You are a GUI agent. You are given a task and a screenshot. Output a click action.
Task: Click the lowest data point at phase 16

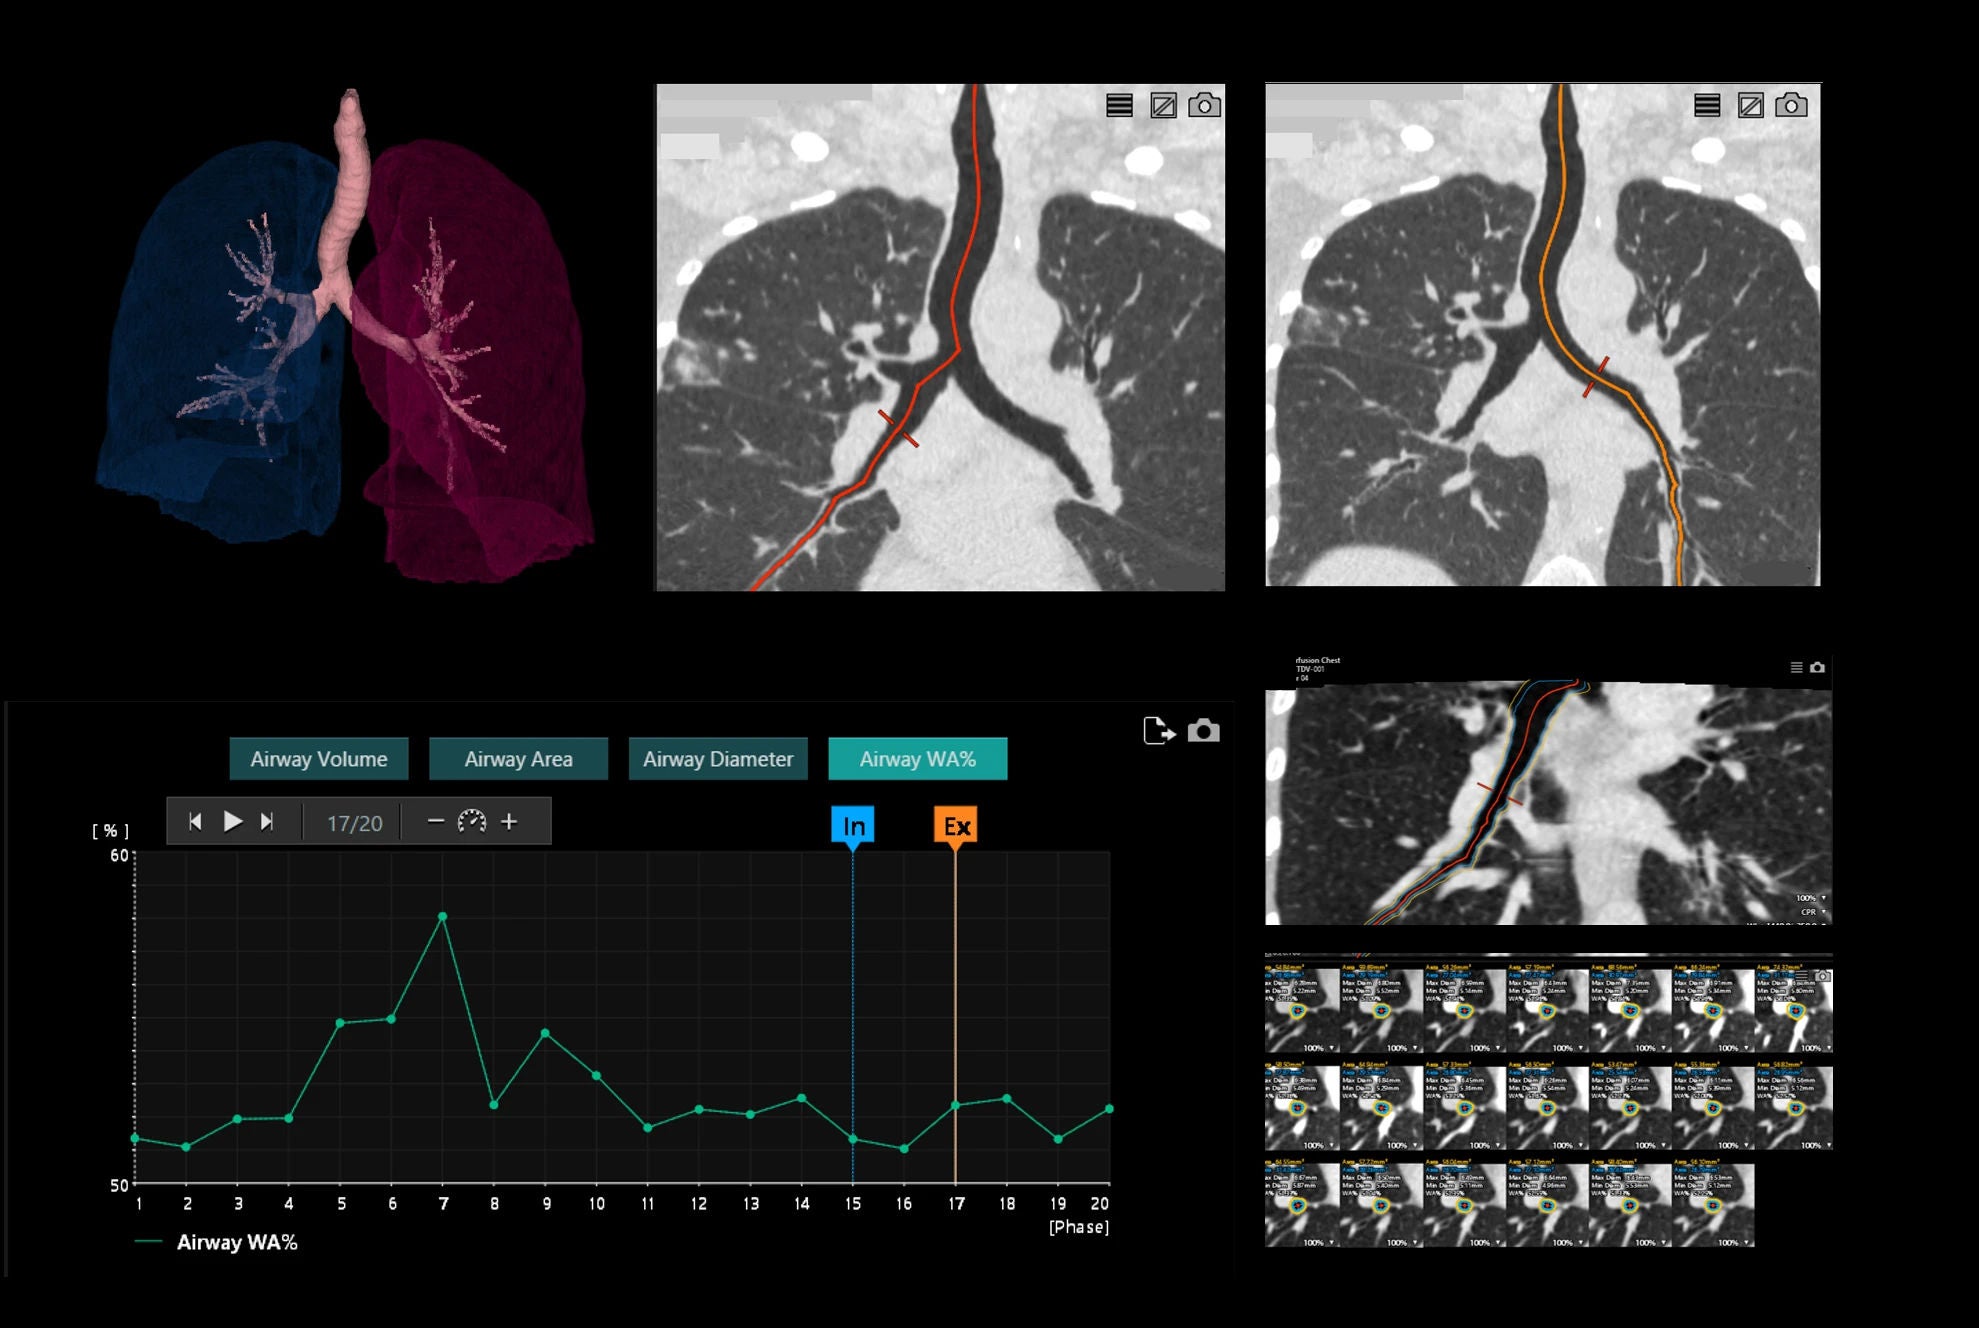tap(904, 1149)
